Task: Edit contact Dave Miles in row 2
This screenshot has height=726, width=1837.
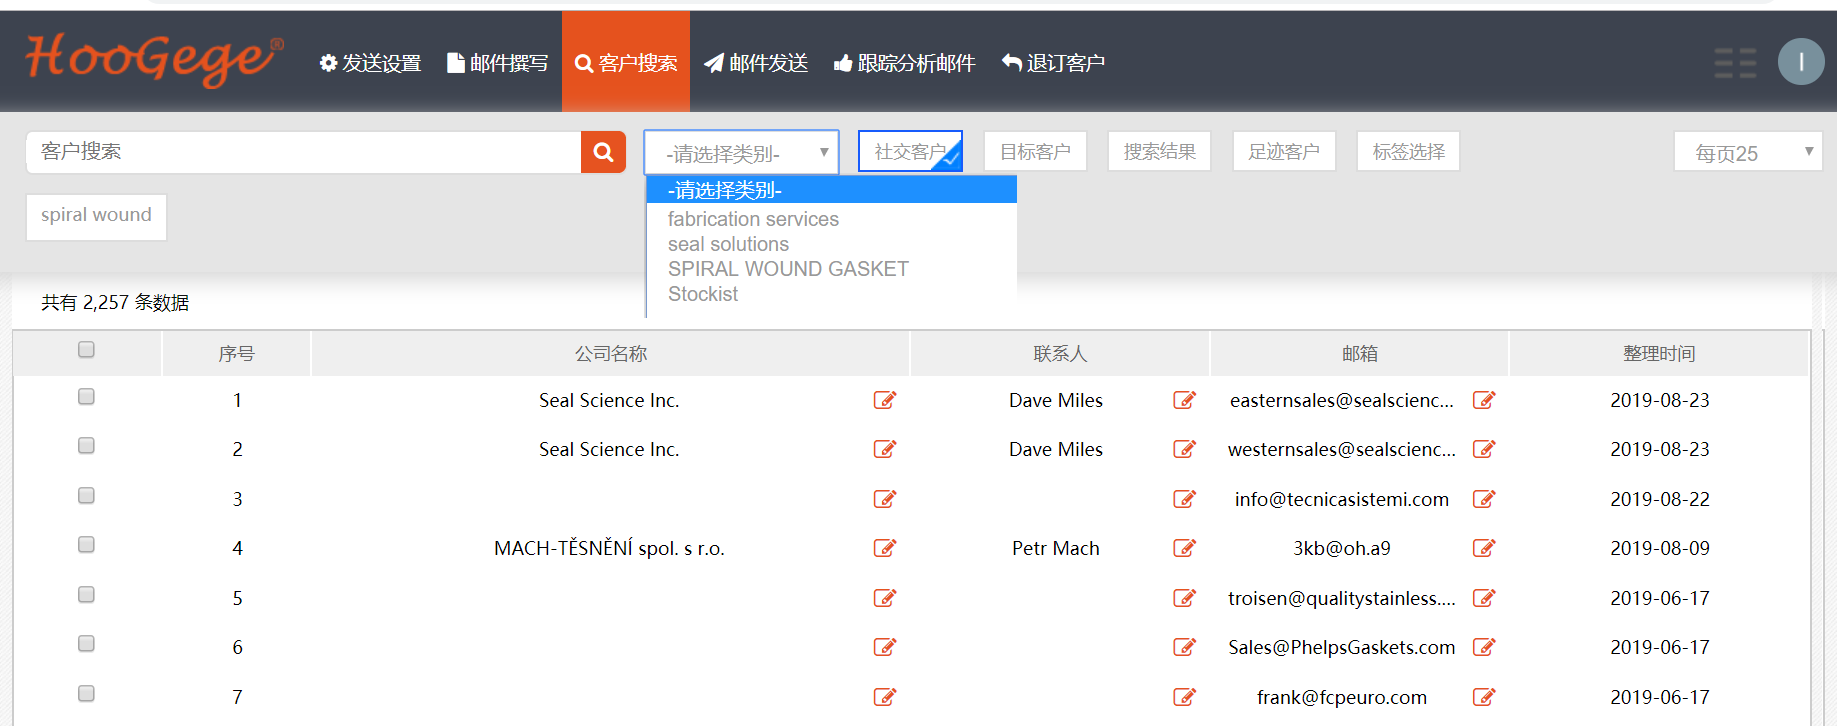Action: point(1185,449)
